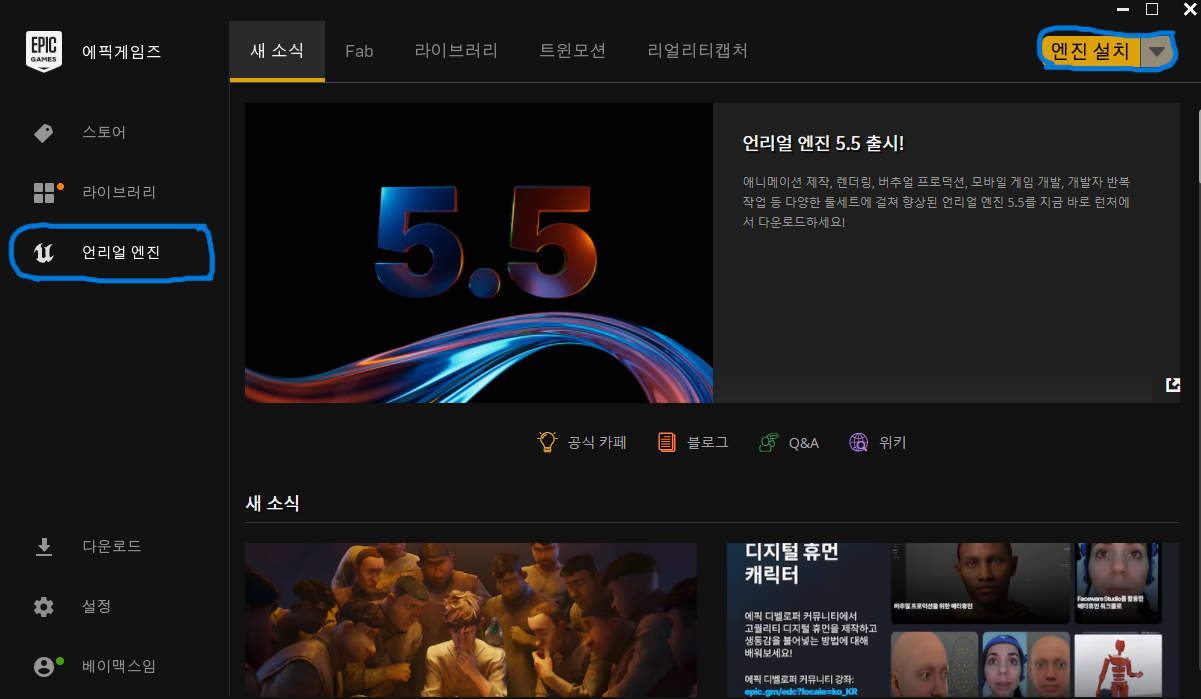1201x699 pixels.
Task: Open the 스토어 tag icon
Action: point(44,133)
